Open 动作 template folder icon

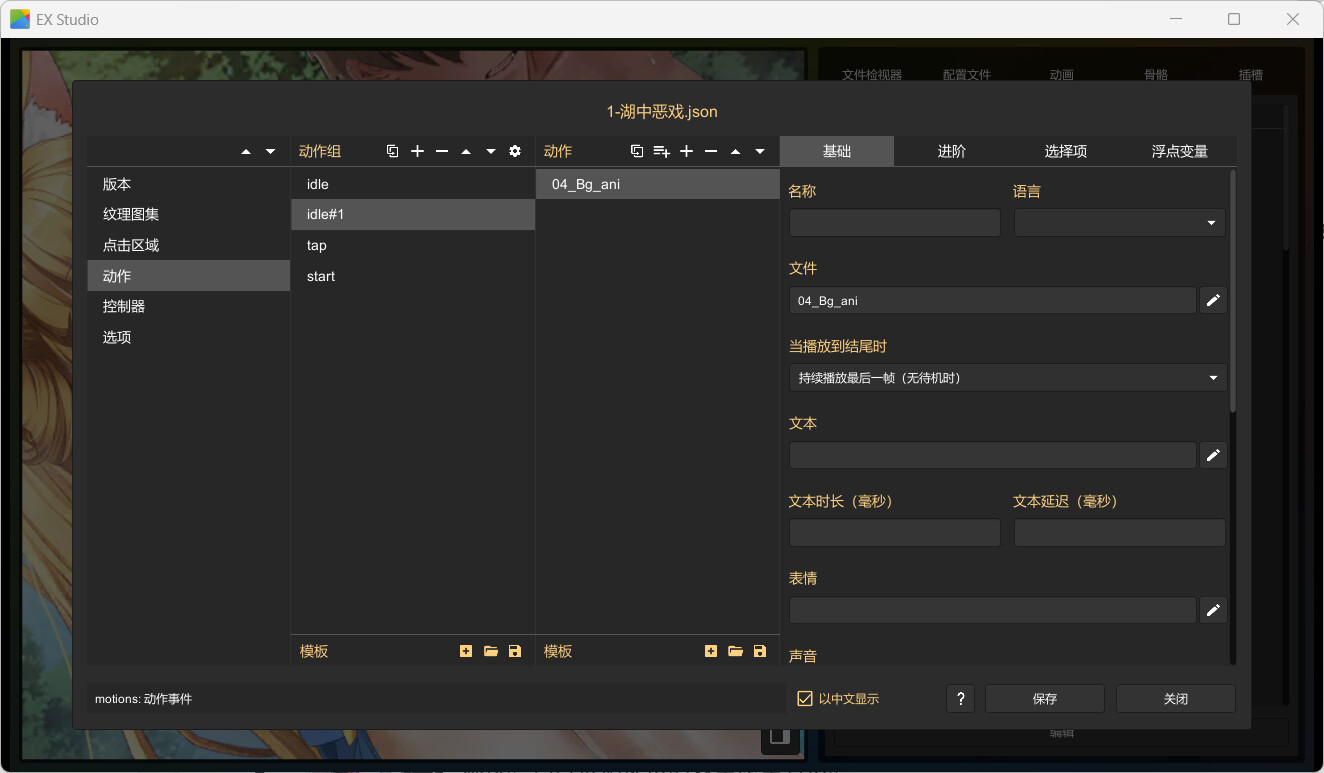pos(735,651)
